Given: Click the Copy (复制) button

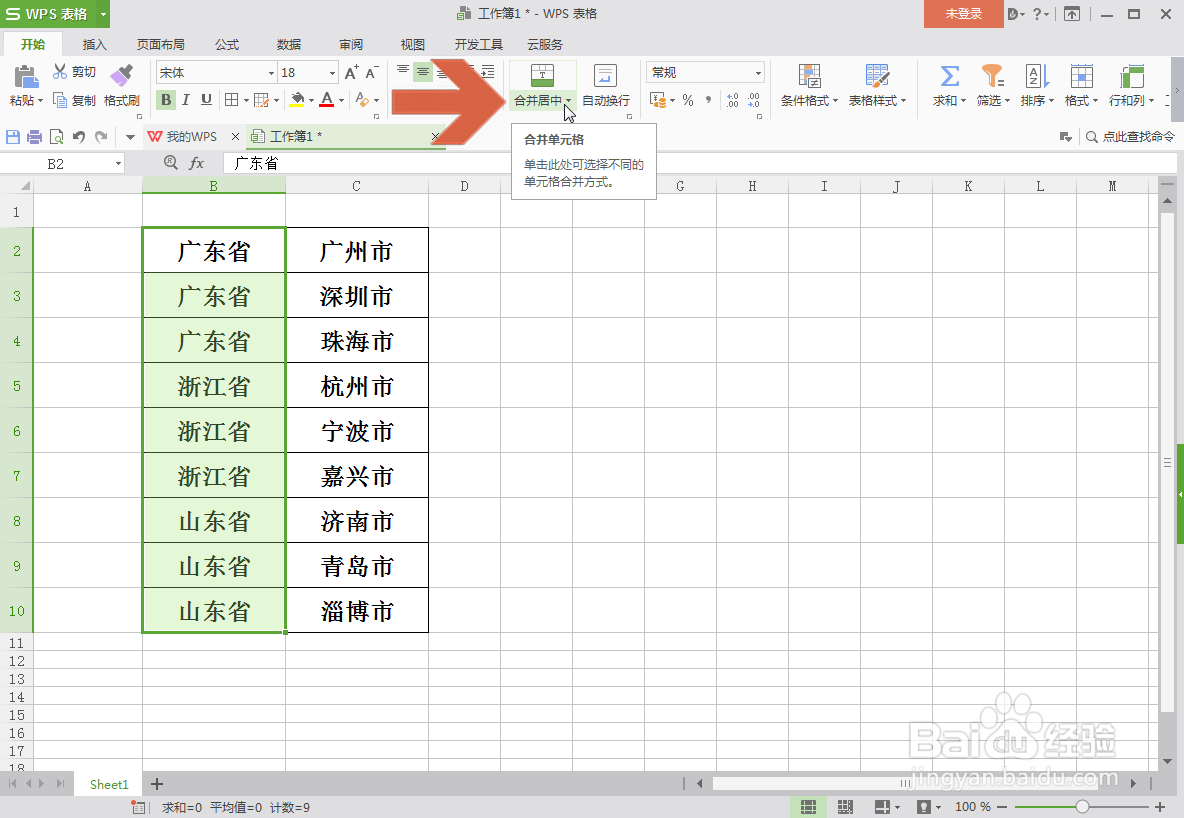Looking at the screenshot, I should pyautogui.click(x=74, y=100).
